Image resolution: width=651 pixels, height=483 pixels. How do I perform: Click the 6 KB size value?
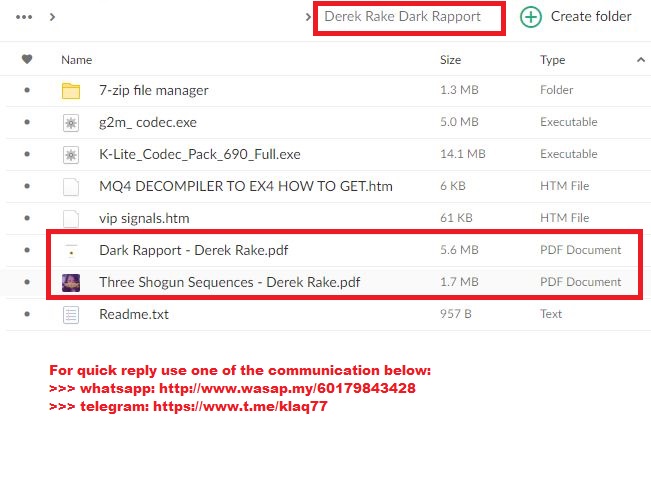[x=453, y=186]
